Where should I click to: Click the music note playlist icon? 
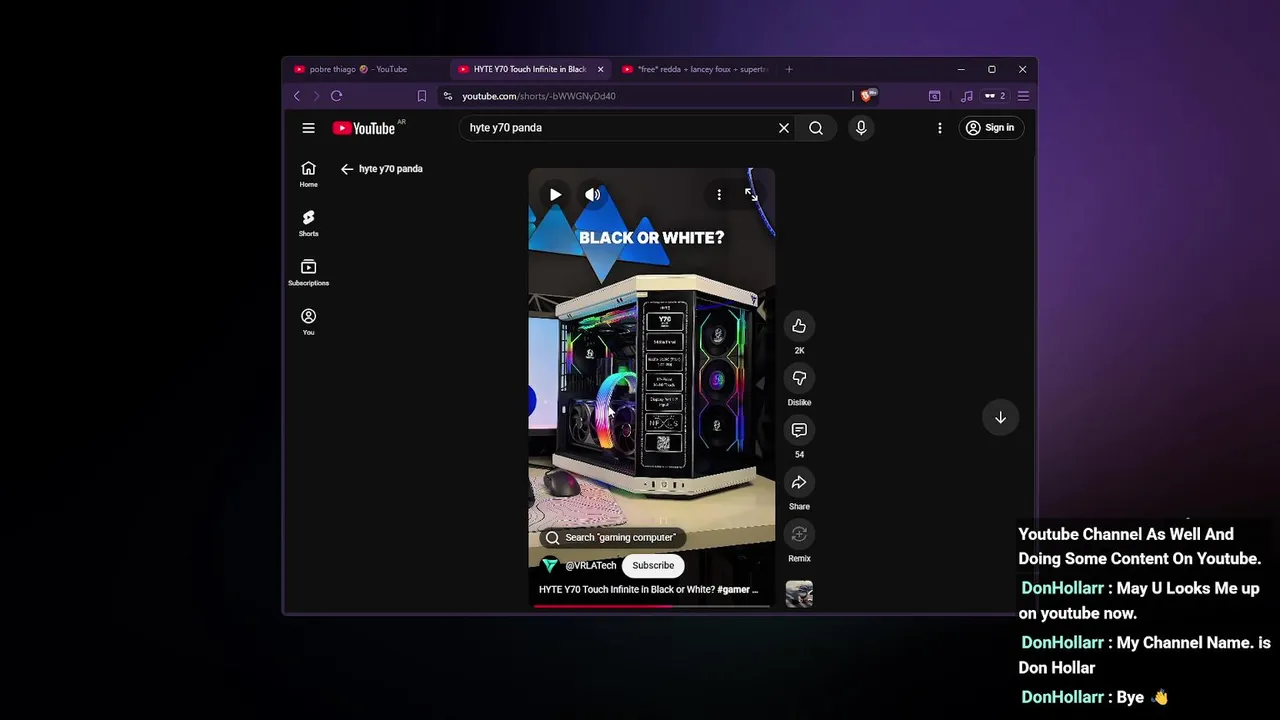[x=966, y=96]
